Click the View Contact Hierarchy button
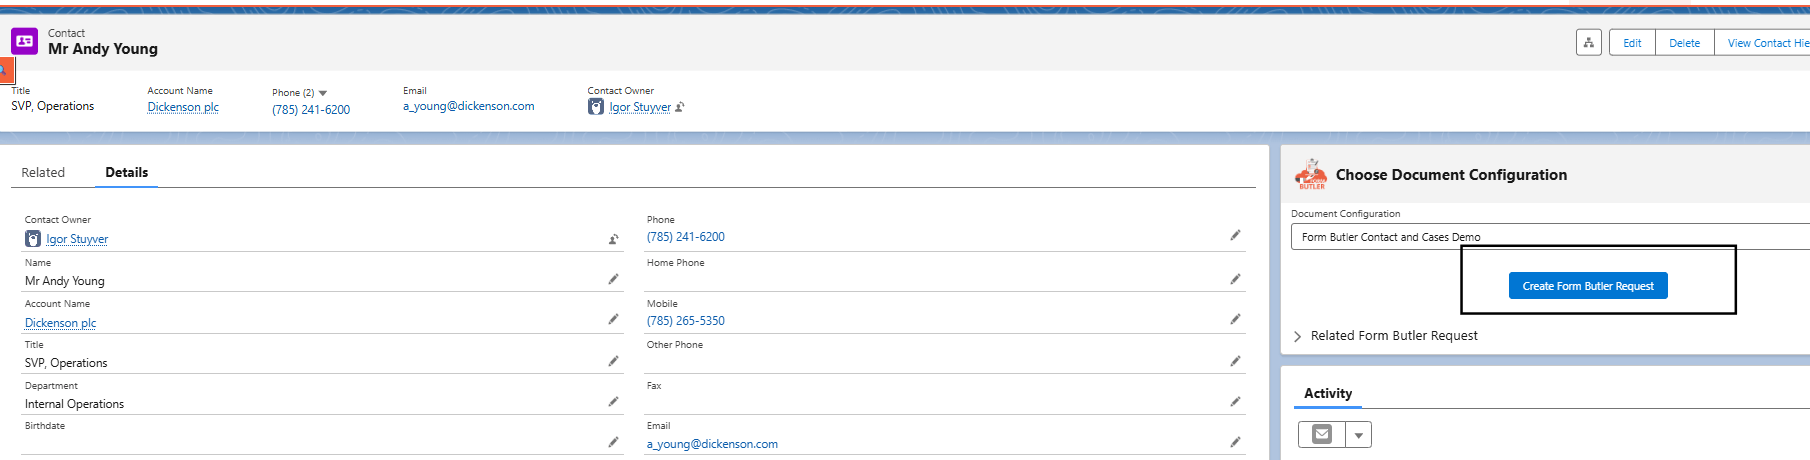Screen dimensions: 1810x460 (1763, 43)
